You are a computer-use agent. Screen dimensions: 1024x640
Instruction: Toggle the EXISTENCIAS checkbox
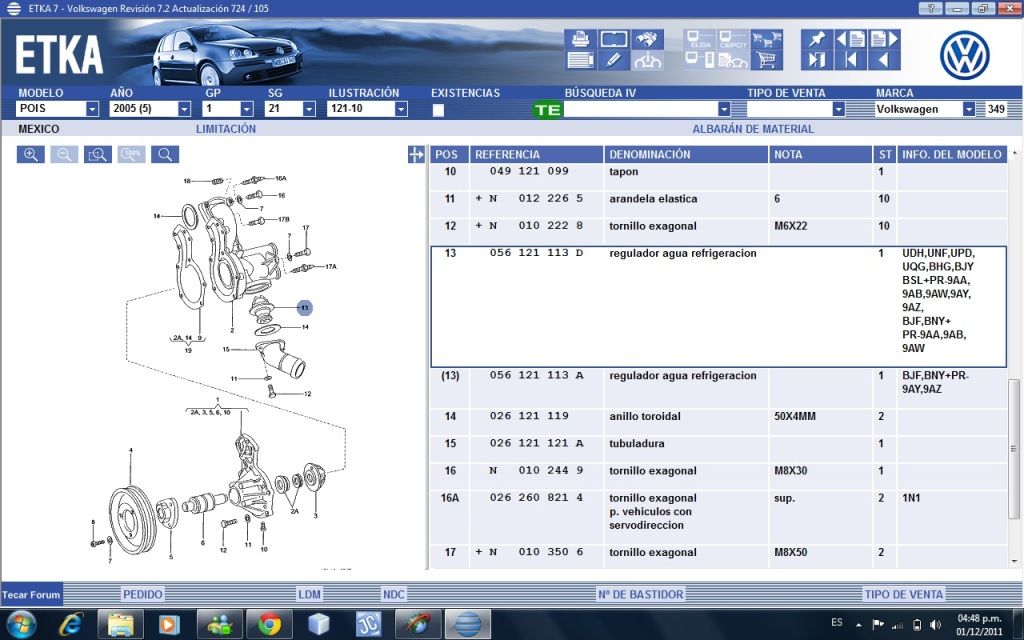tap(438, 110)
